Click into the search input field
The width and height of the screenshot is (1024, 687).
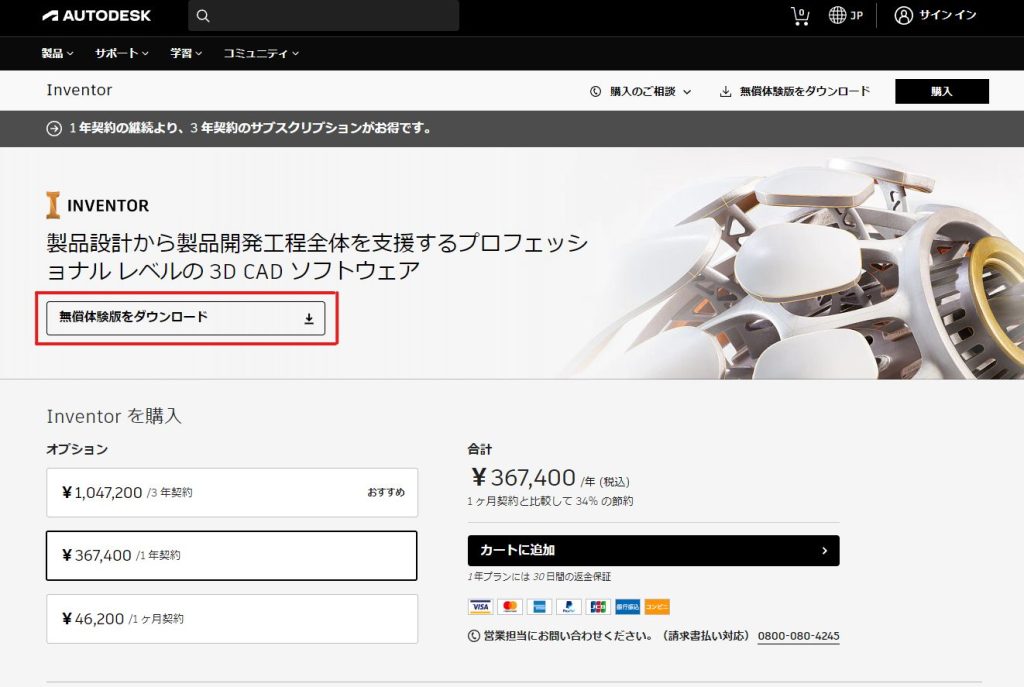point(323,16)
